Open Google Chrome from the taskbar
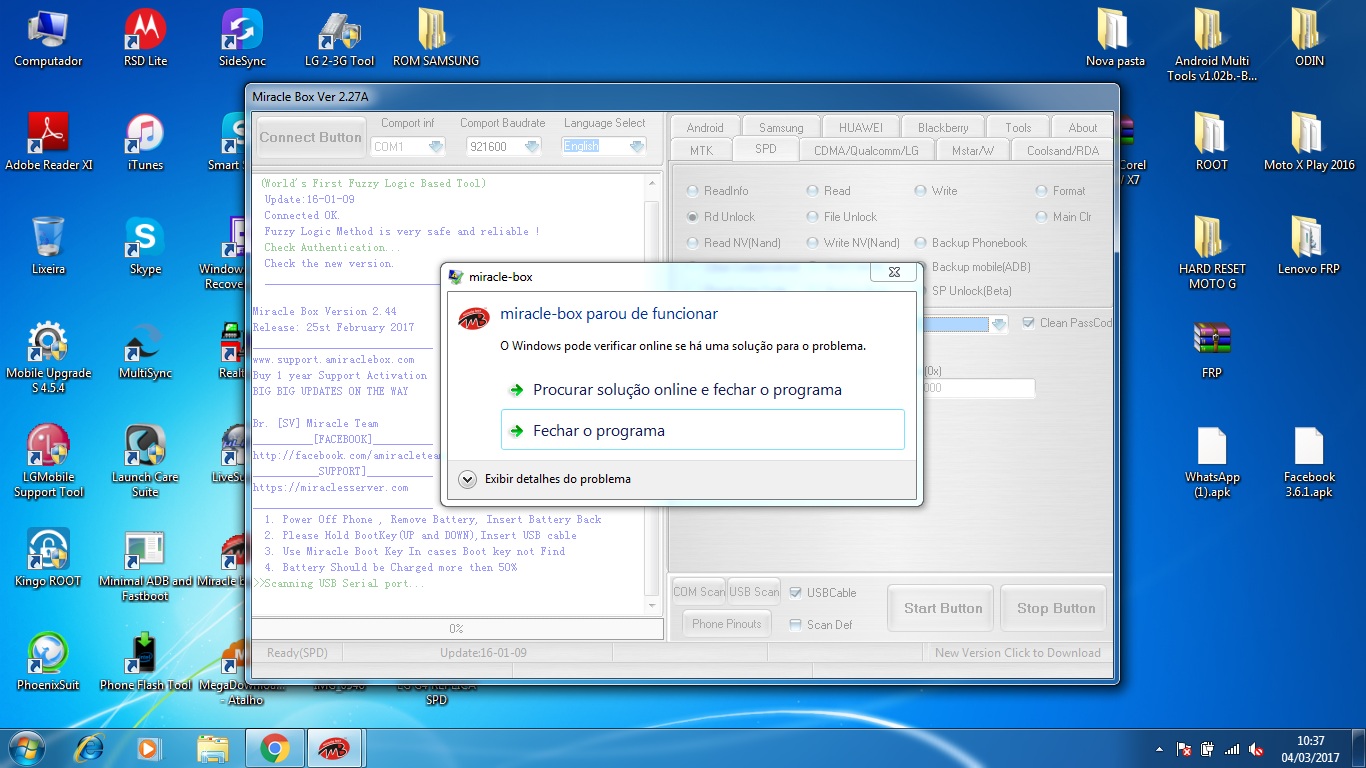The image size is (1366, 768). [274, 748]
